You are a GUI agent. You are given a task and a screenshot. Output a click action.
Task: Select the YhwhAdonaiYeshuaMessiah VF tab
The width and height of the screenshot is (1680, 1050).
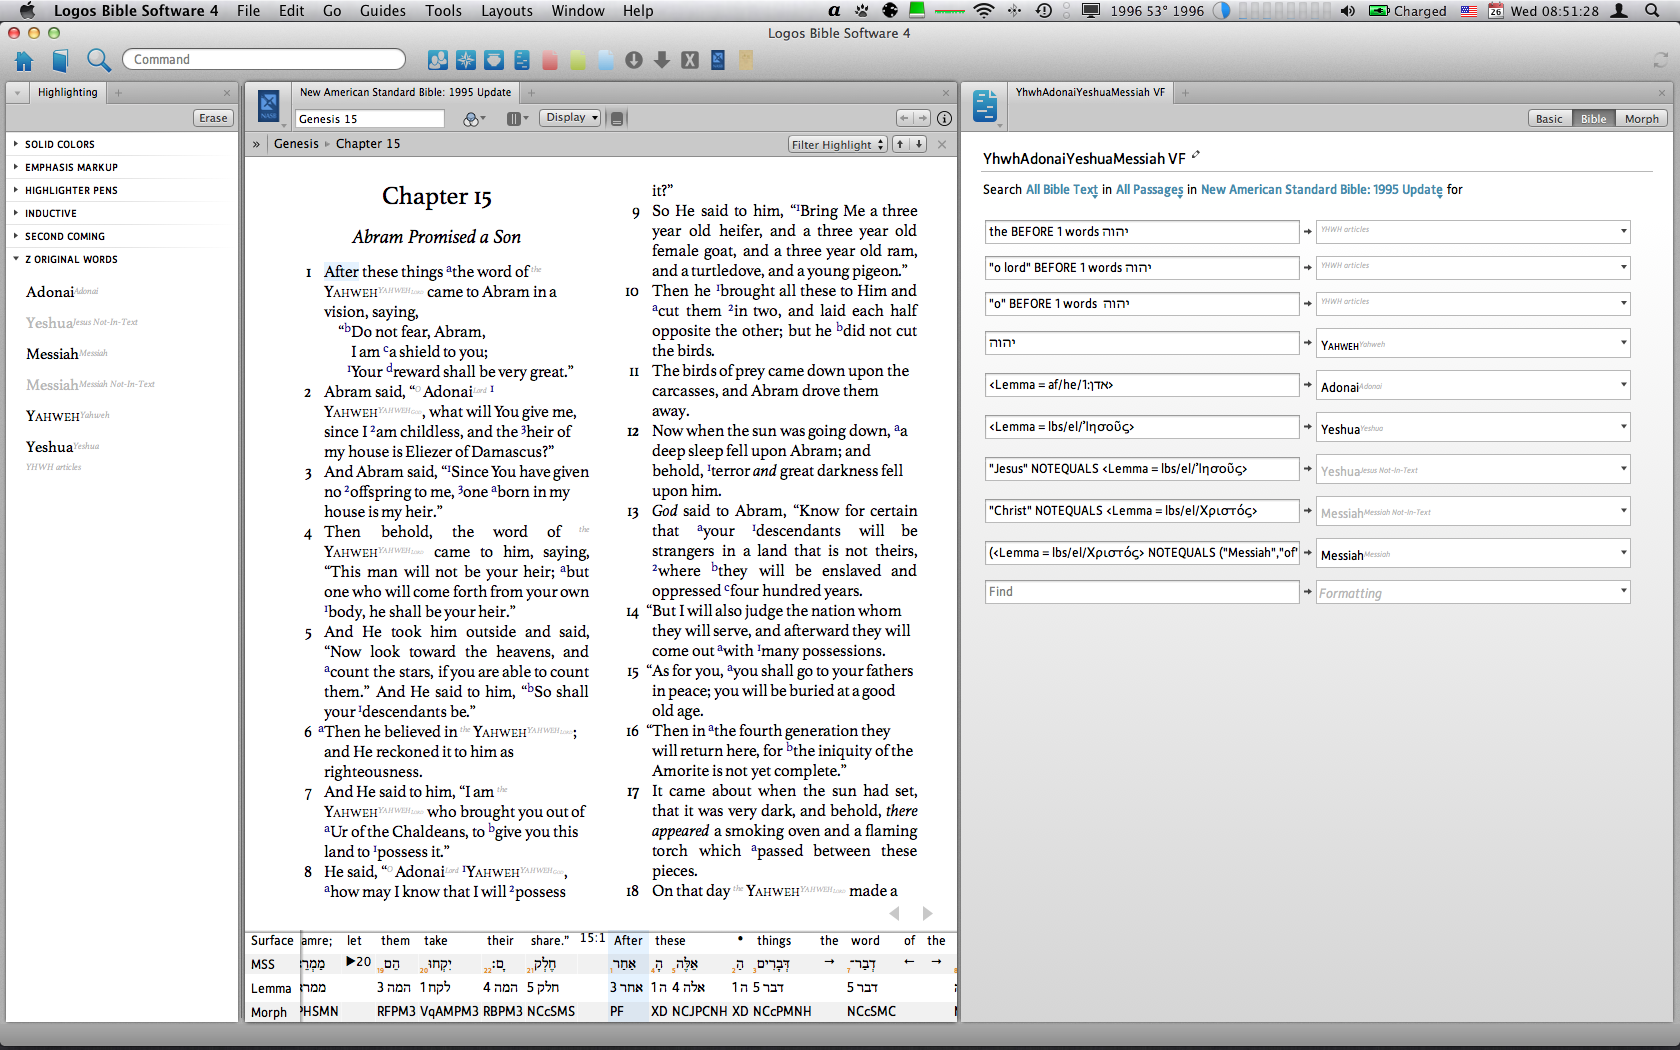tap(1090, 93)
